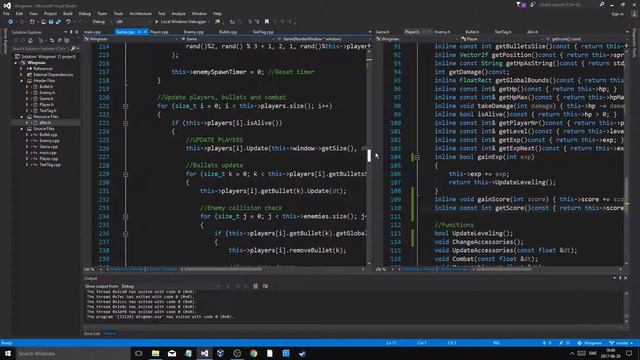Select TextTag.cpp in Solution Explorer
This screenshot has width=640, height=360.
tap(50, 164)
